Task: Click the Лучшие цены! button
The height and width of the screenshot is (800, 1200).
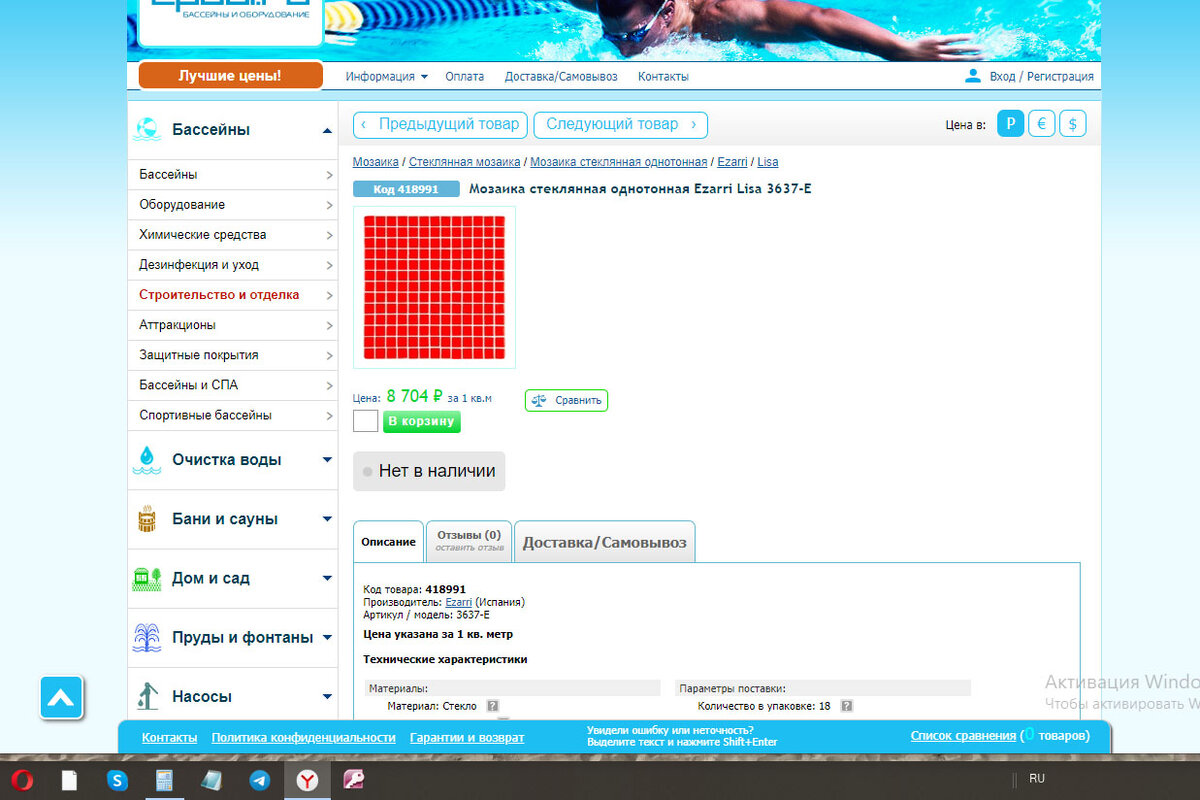Action: tap(230, 76)
